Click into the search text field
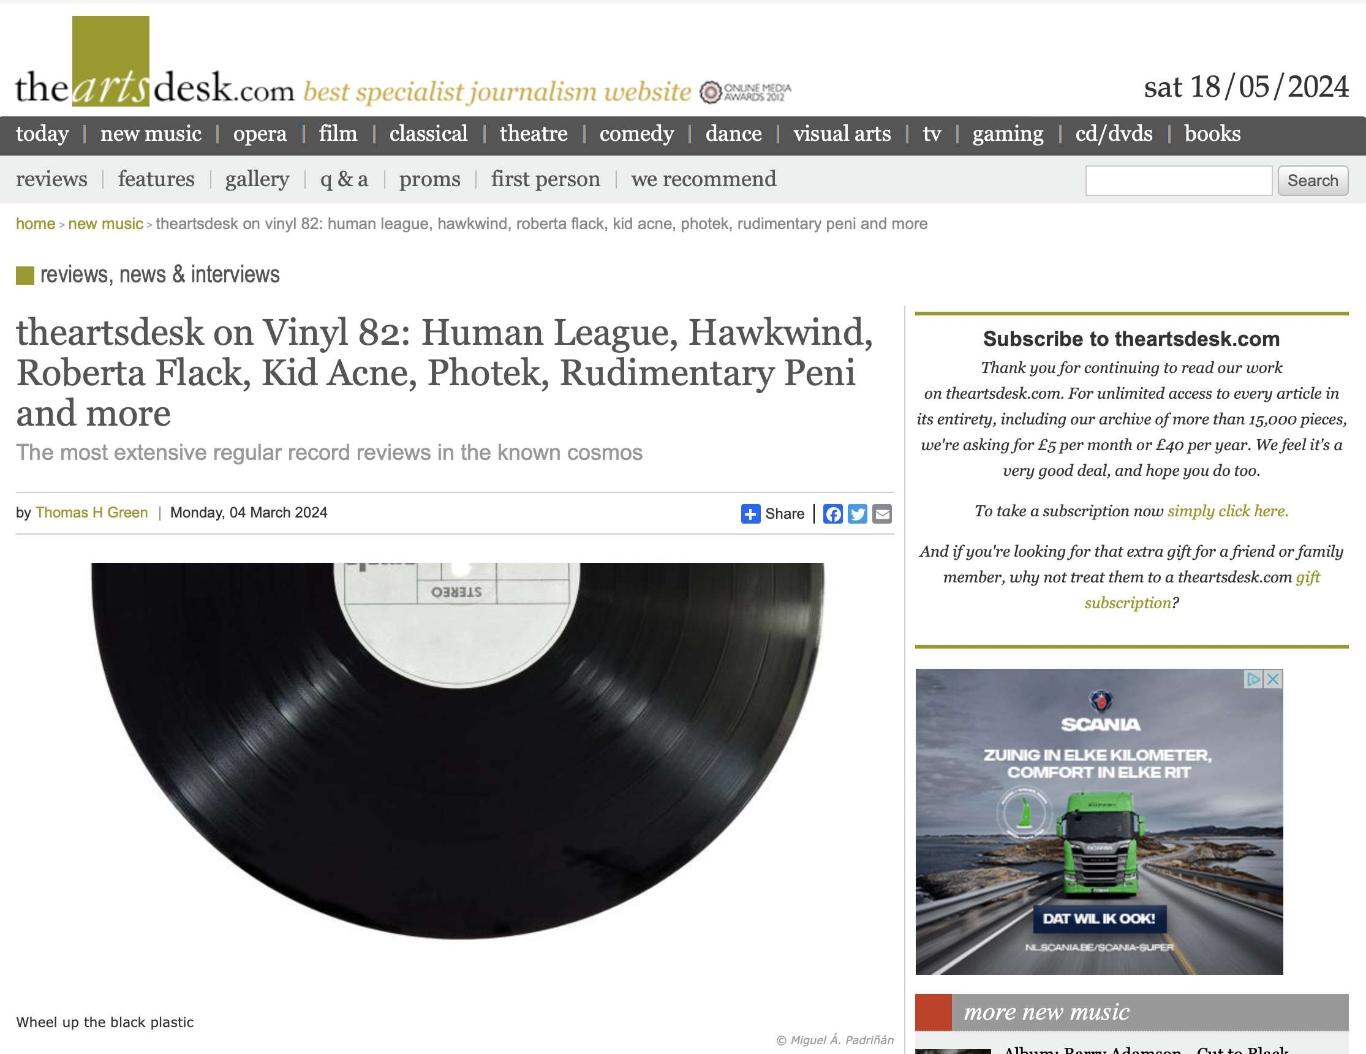This screenshot has height=1054, width=1366. [x=1179, y=180]
